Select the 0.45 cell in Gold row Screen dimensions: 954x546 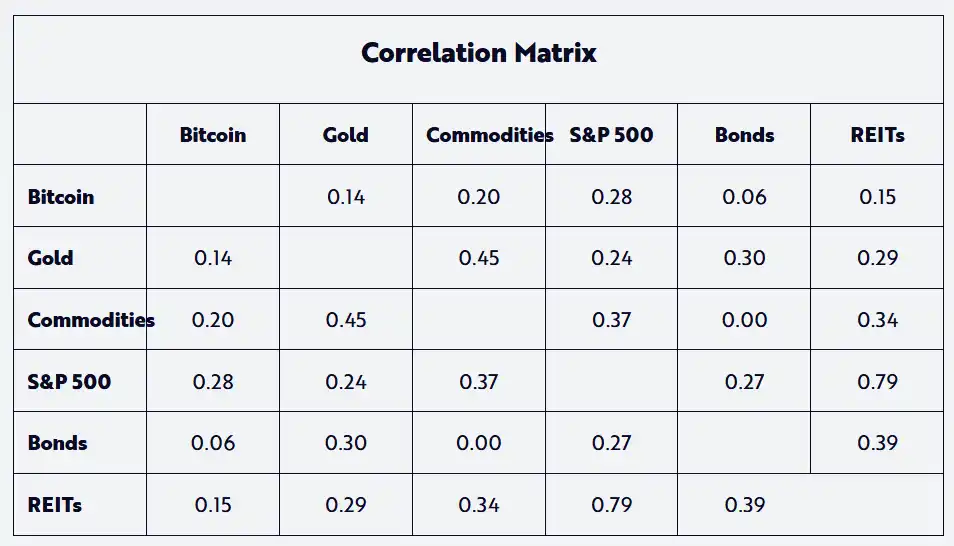click(x=479, y=258)
